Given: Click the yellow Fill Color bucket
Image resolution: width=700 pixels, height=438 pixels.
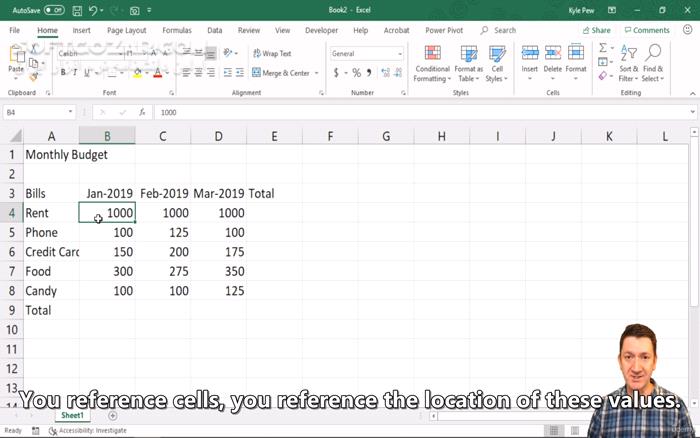Looking at the screenshot, I should click(137, 72).
